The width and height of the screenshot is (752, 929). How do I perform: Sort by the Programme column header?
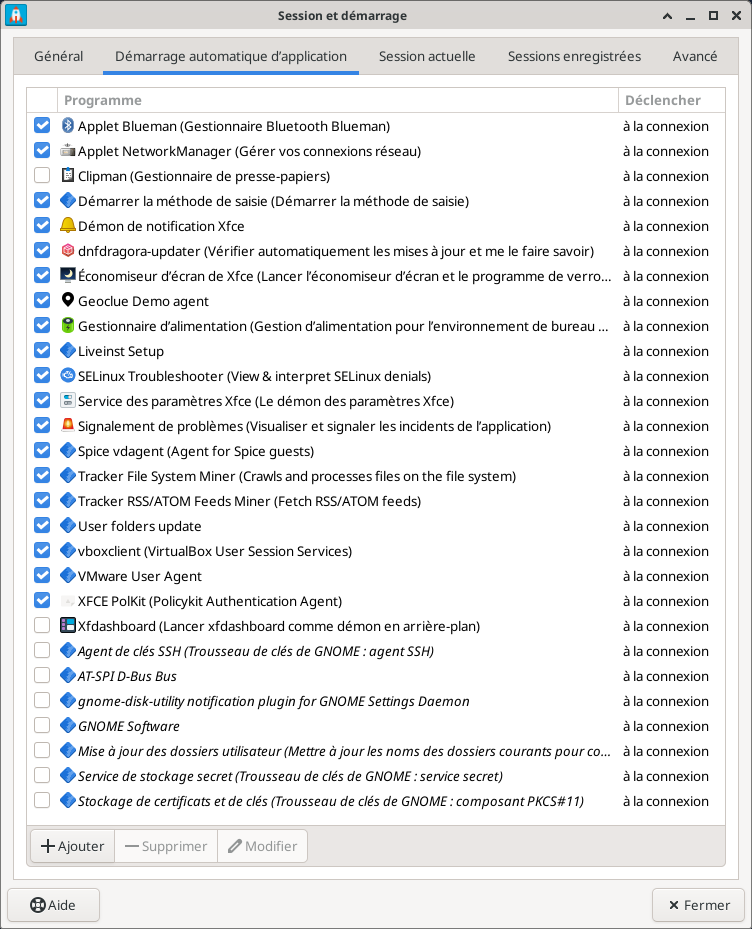click(x=337, y=100)
